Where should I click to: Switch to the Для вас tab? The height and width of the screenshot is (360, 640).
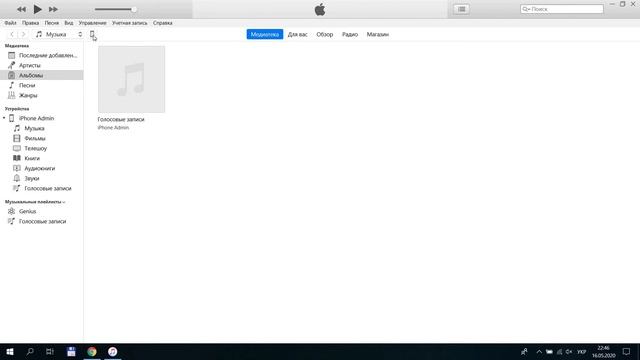click(298, 34)
